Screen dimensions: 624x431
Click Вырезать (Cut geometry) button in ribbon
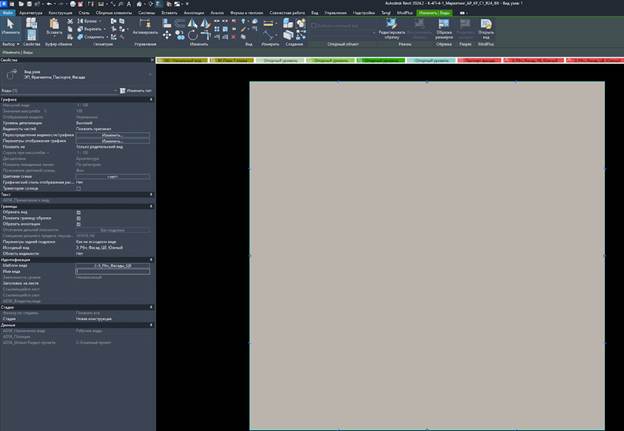pyautogui.click(x=90, y=29)
